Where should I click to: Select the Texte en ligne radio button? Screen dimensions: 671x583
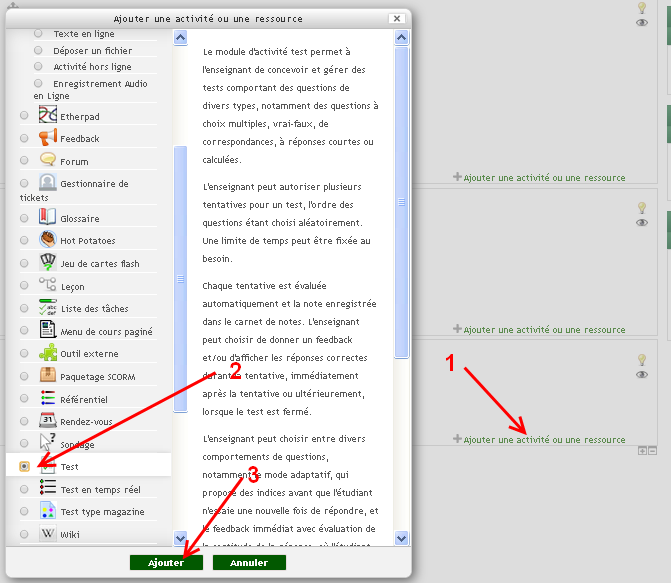tap(38, 33)
